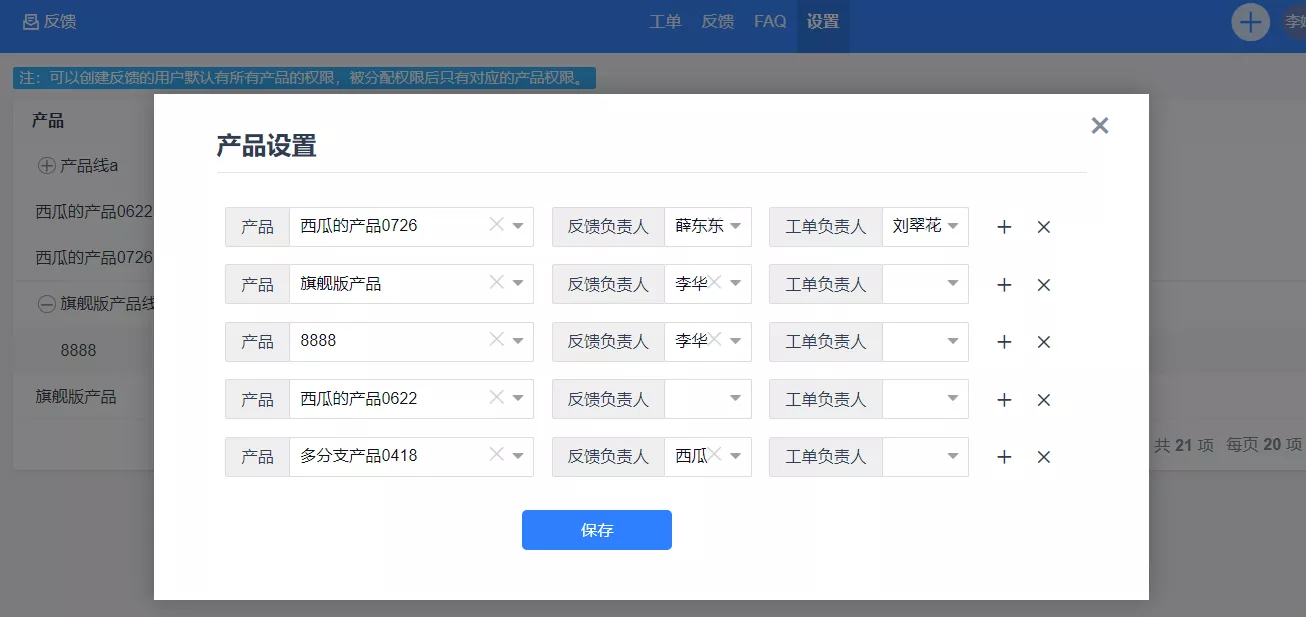Switch to the 工单 tab
The width and height of the screenshot is (1306, 617).
pos(665,21)
